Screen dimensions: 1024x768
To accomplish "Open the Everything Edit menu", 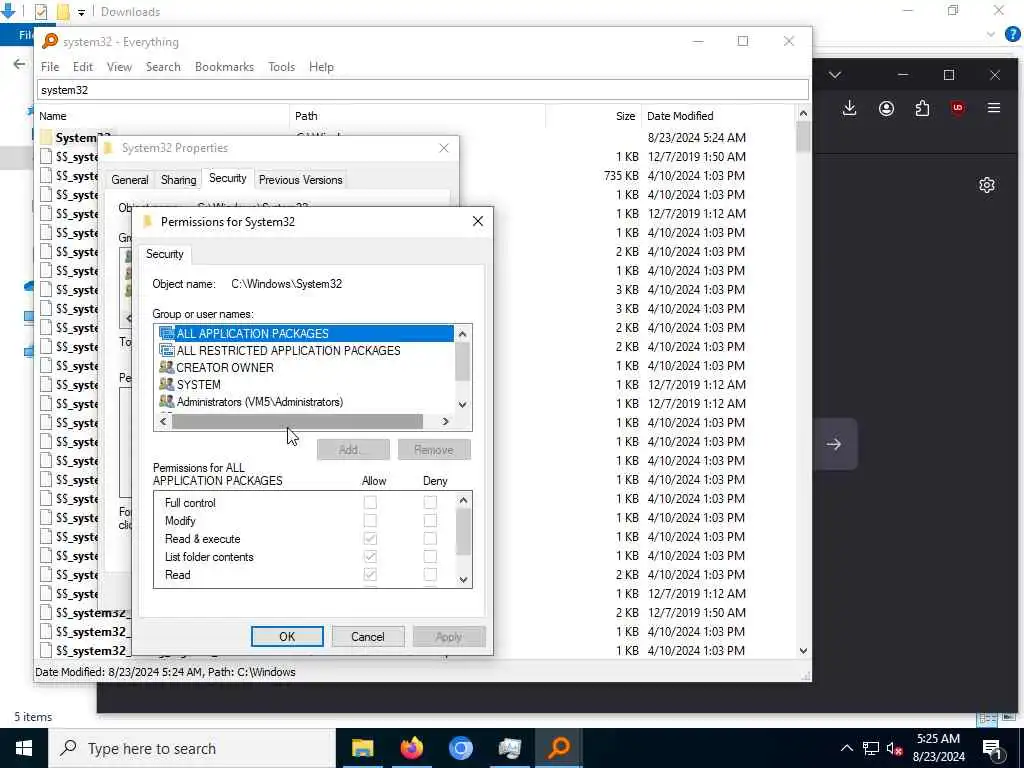I will click(x=82, y=67).
